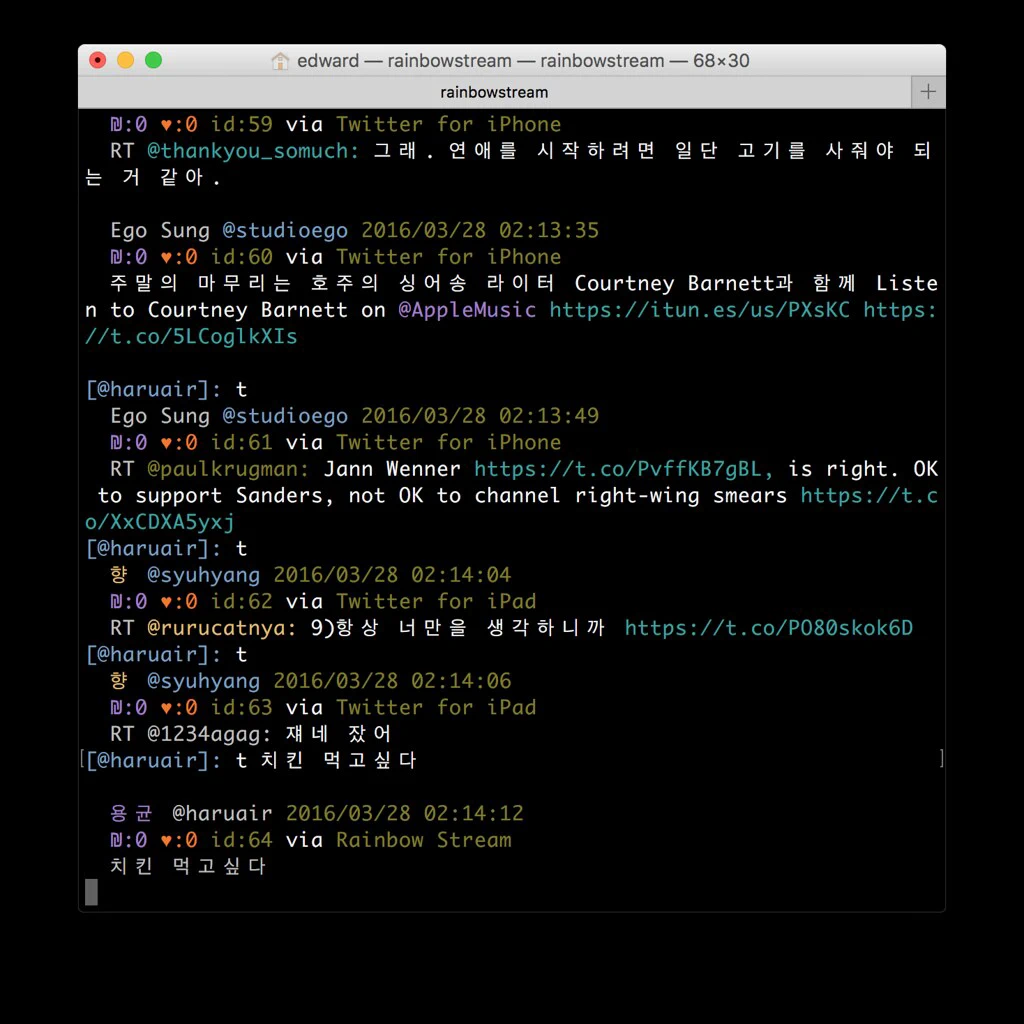Click the heart icon on id:60 line
Screen dimensions: 1024x1024
167,257
